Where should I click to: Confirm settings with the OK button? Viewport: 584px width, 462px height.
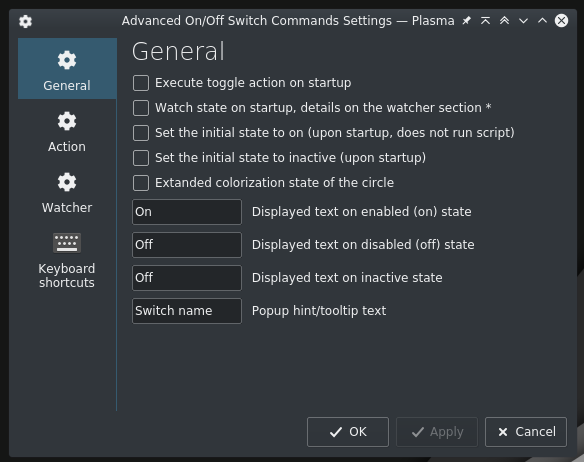point(348,432)
